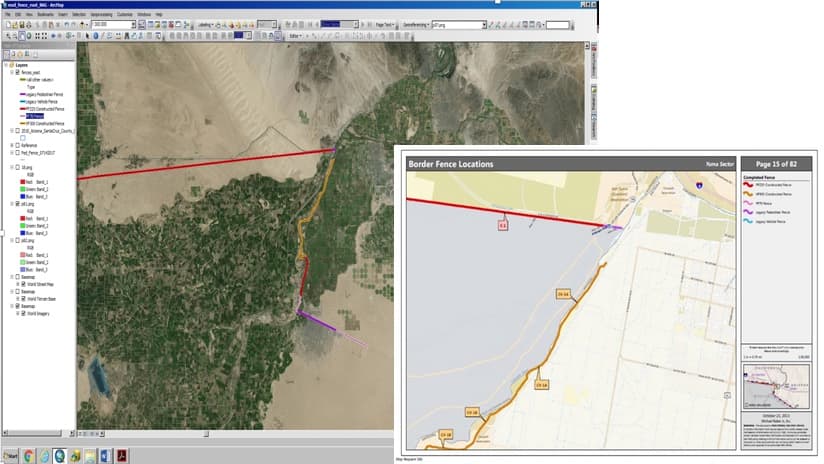Open Word from the taskbar
Screen dimensions: 824x464
point(106,456)
